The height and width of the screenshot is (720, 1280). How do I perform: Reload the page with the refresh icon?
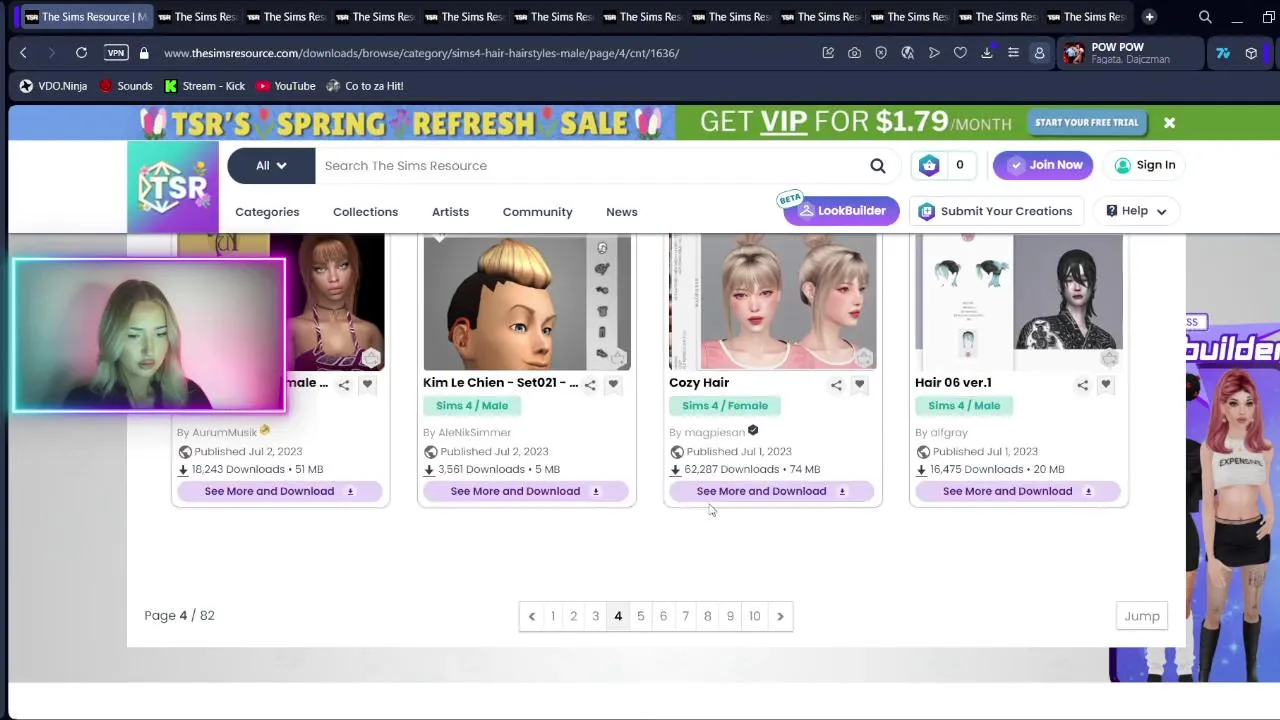point(81,53)
